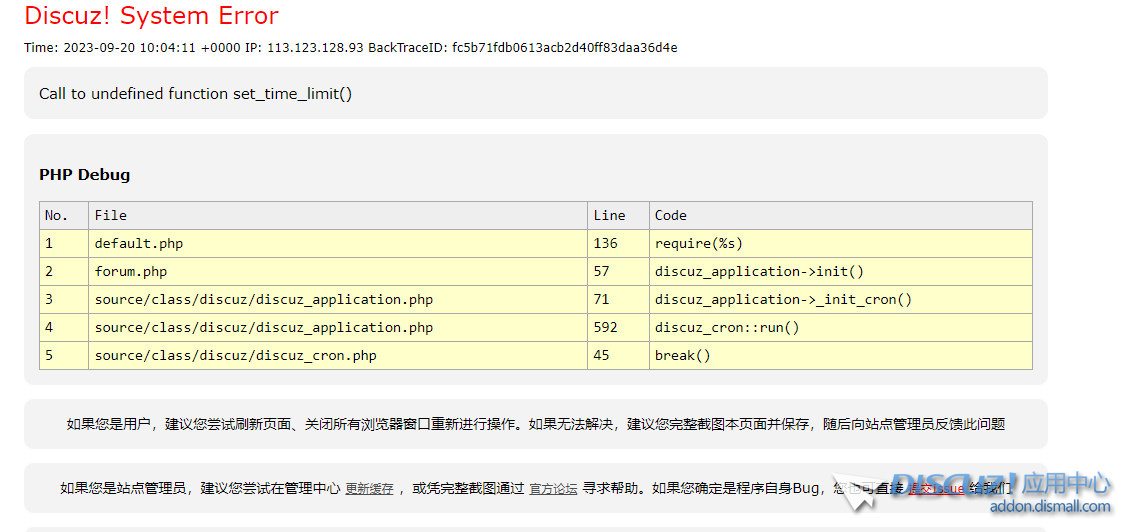This screenshot has width=1129, height=532.
Task: Select the "Call to undefined function set_time_limit()" message
Action: [195, 94]
